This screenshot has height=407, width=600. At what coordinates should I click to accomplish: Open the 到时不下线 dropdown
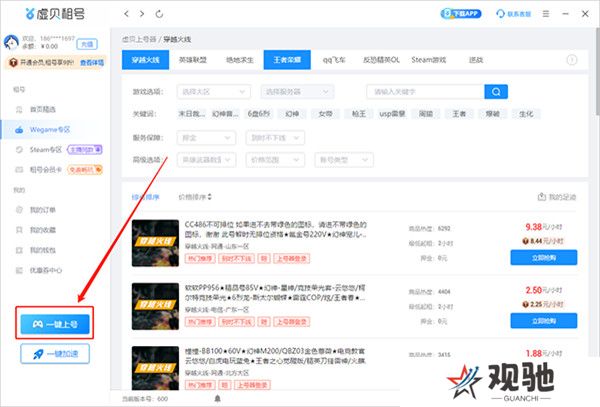tap(275, 138)
